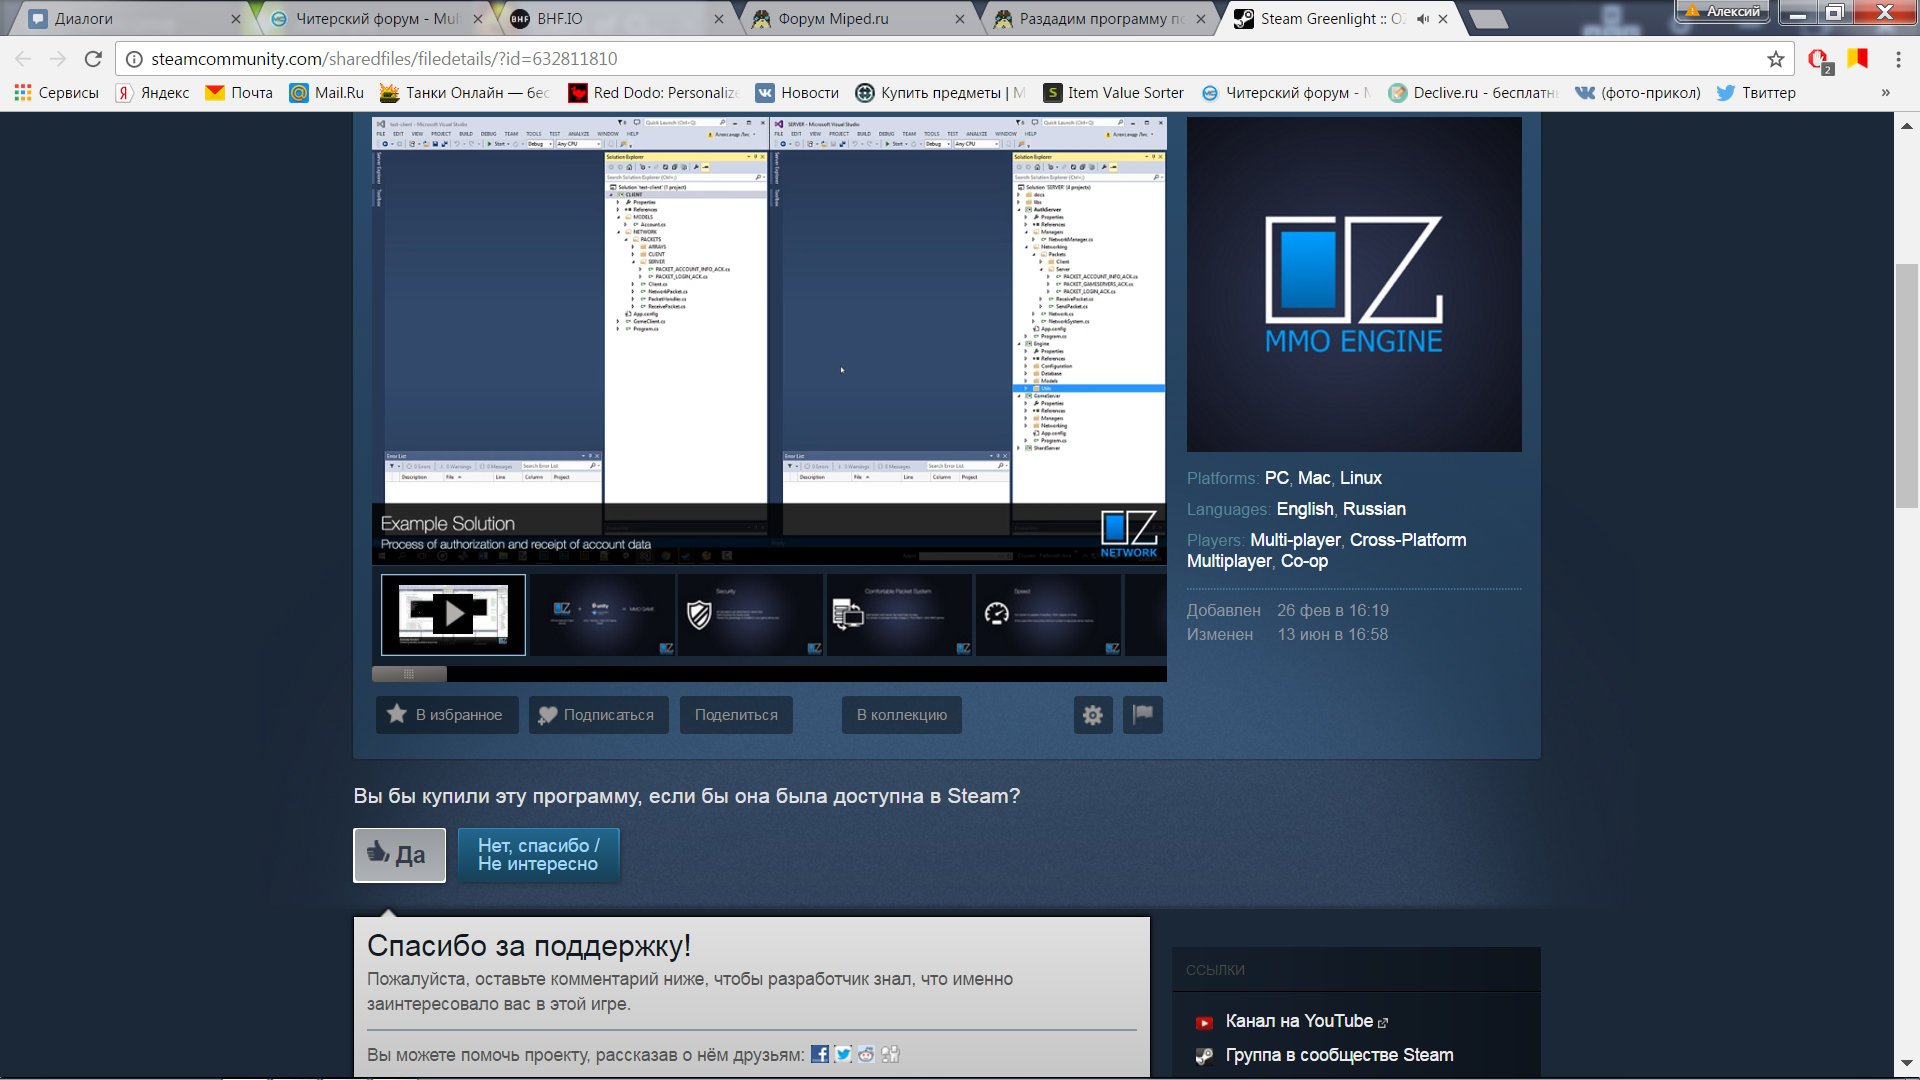Open the Алексий Chrome profile button
Viewport: 1920px width, 1080px height.
(1722, 12)
